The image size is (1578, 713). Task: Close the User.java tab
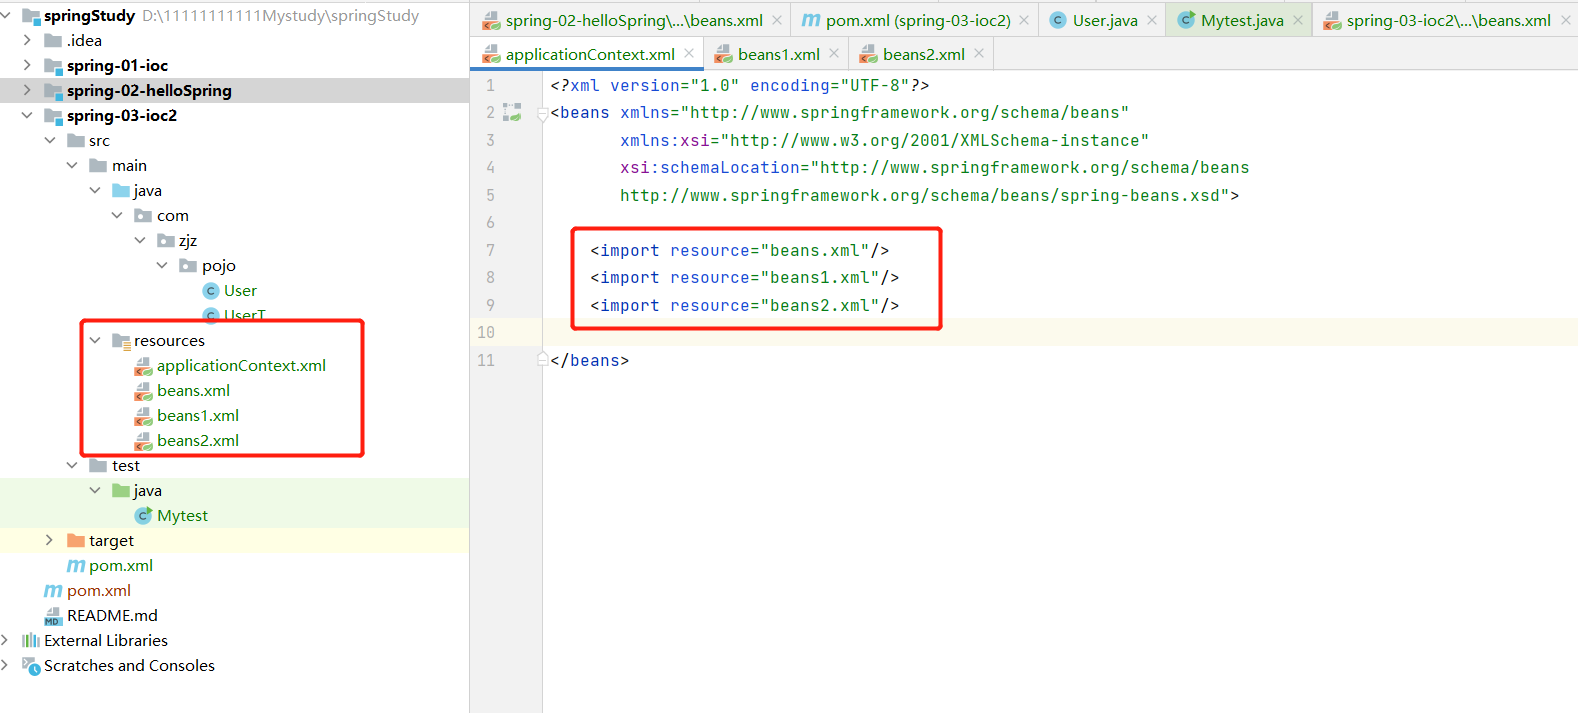(1152, 20)
